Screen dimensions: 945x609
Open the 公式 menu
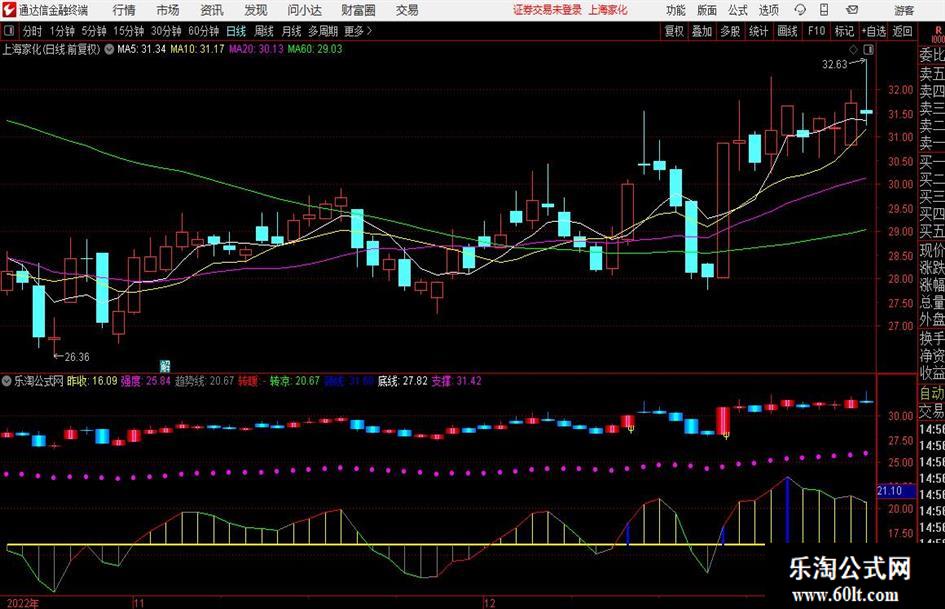737,10
